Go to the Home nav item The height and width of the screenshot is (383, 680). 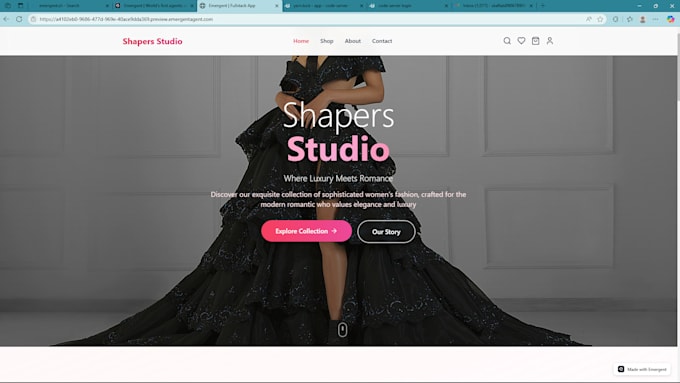[301, 41]
